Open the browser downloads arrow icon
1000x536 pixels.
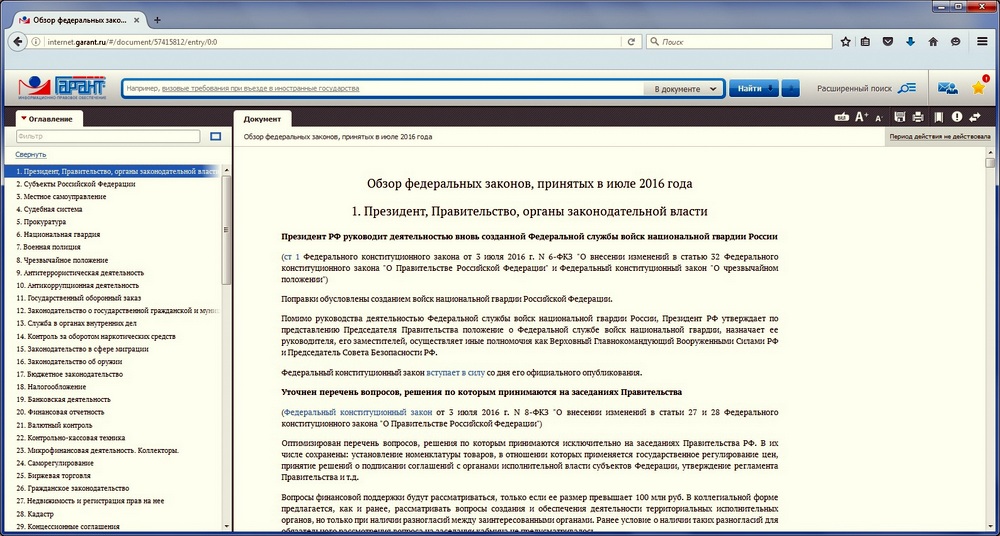pyautogui.click(x=910, y=41)
